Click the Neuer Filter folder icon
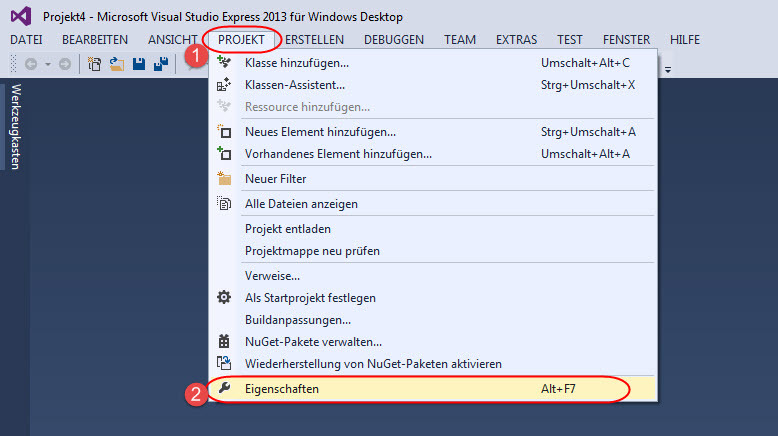The width and height of the screenshot is (778, 436). tap(224, 178)
